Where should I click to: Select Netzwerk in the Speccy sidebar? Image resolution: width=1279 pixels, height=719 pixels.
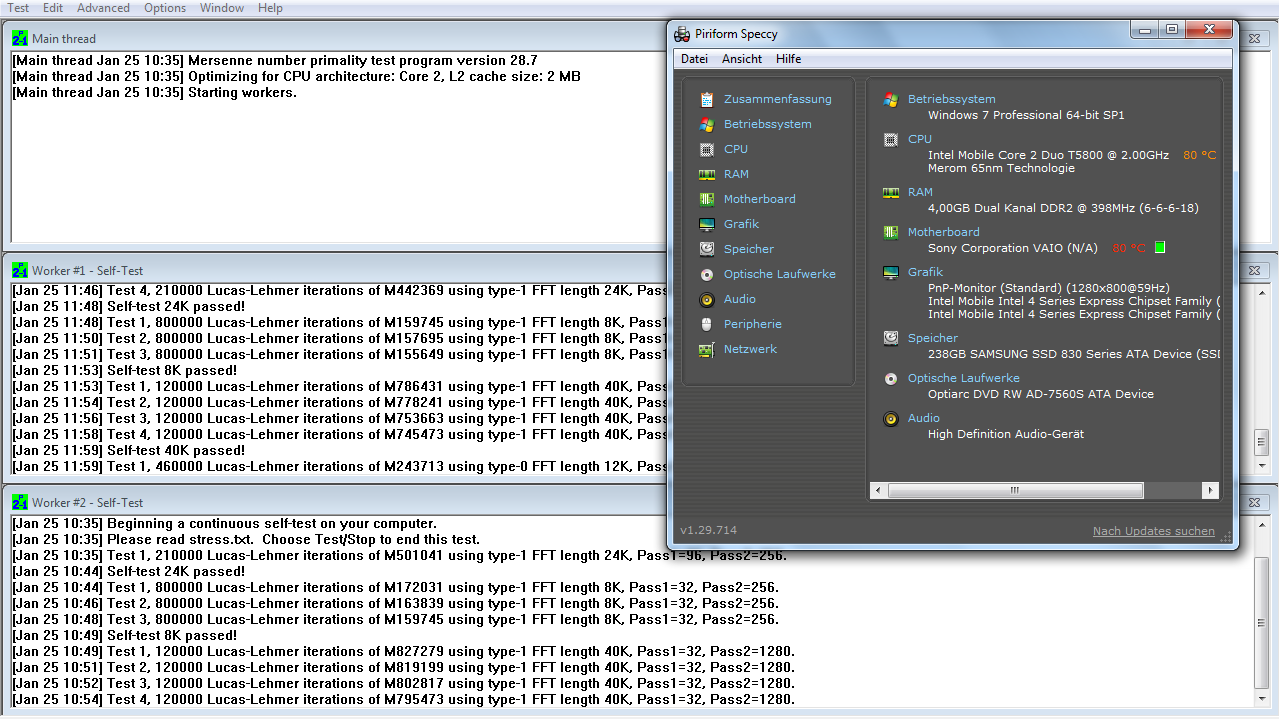750,349
